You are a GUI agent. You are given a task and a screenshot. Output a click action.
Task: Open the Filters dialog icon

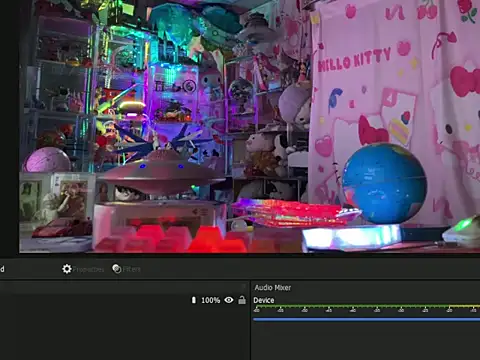(x=117, y=269)
